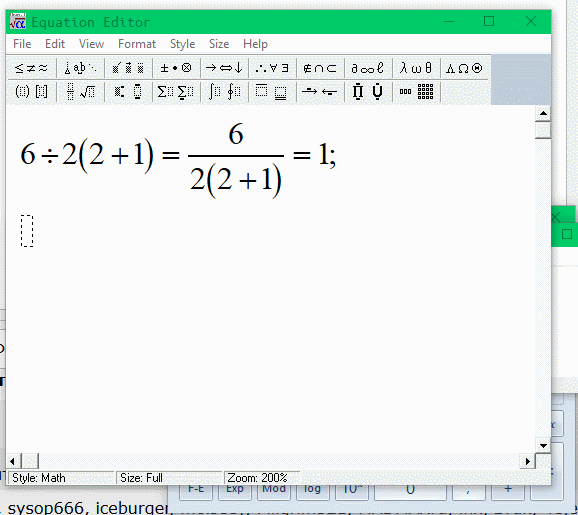
Task: Open the subscript and superscript templates palette
Action: 128,92
